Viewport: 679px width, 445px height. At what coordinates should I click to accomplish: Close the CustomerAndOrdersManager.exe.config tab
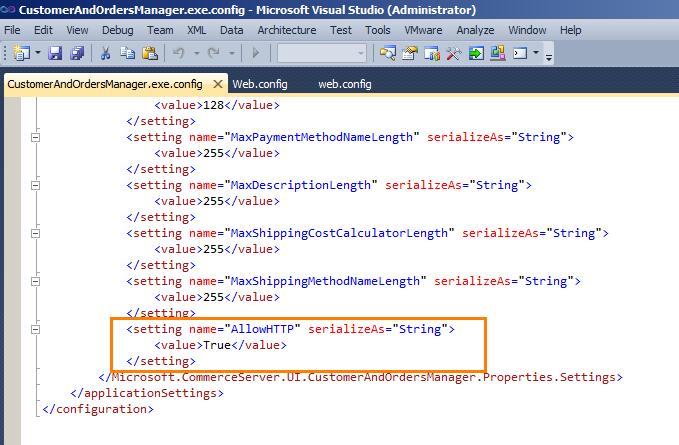click(218, 84)
